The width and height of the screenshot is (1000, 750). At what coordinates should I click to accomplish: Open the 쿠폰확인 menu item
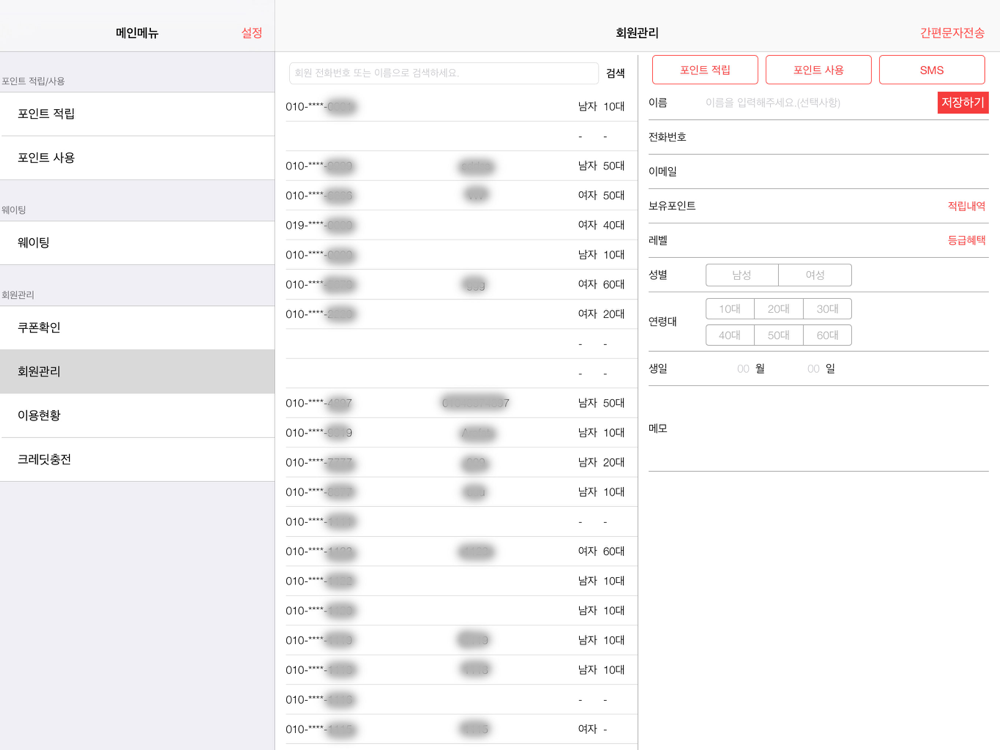pyautogui.click(x=137, y=327)
